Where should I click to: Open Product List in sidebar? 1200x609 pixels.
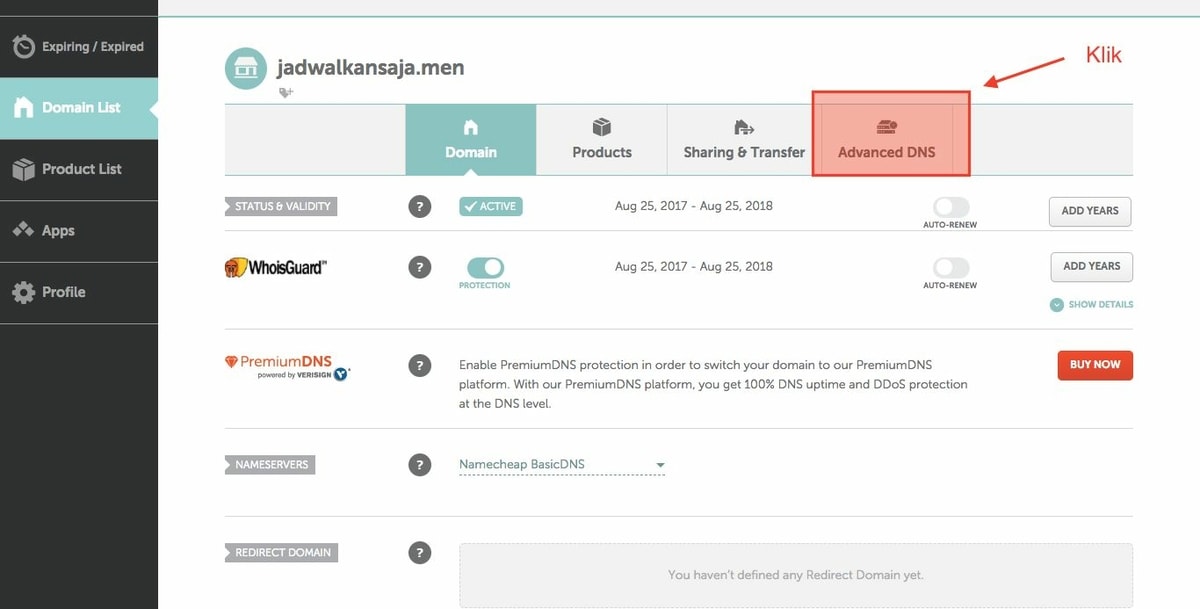coord(79,169)
